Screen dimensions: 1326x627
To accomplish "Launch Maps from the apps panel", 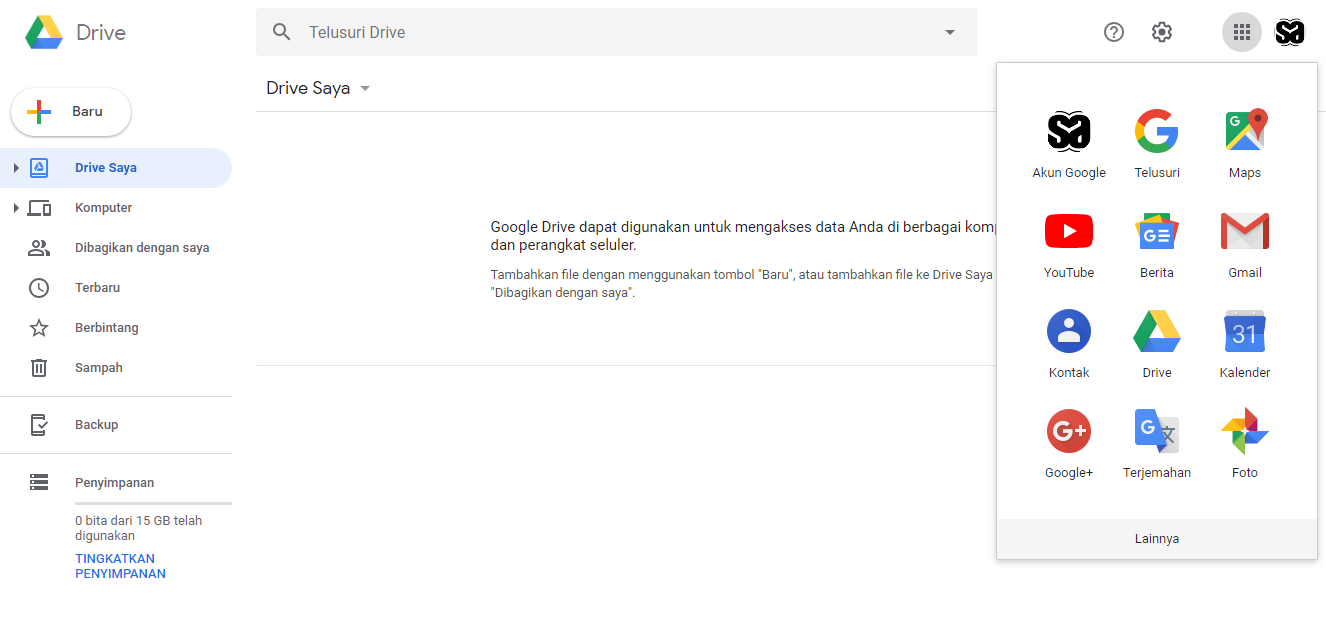I will click(1245, 145).
